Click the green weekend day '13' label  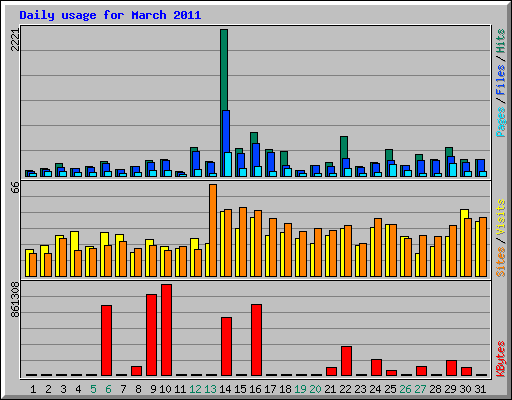click(x=210, y=389)
